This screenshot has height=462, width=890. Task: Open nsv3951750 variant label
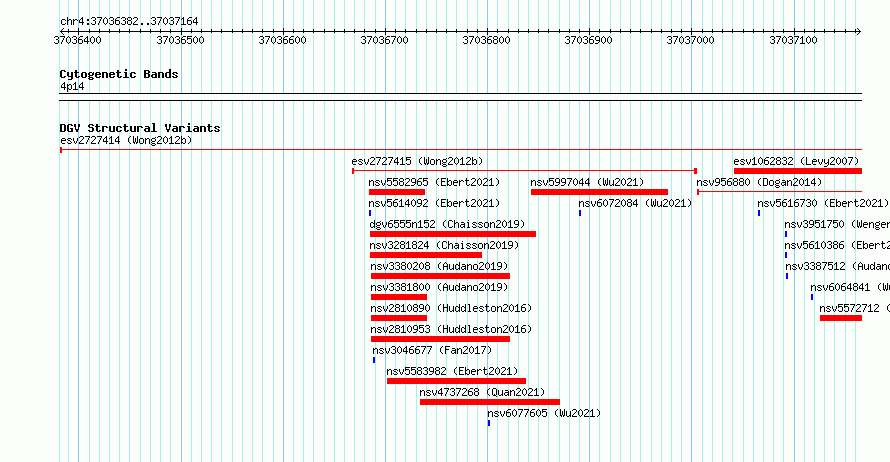[x=837, y=224]
